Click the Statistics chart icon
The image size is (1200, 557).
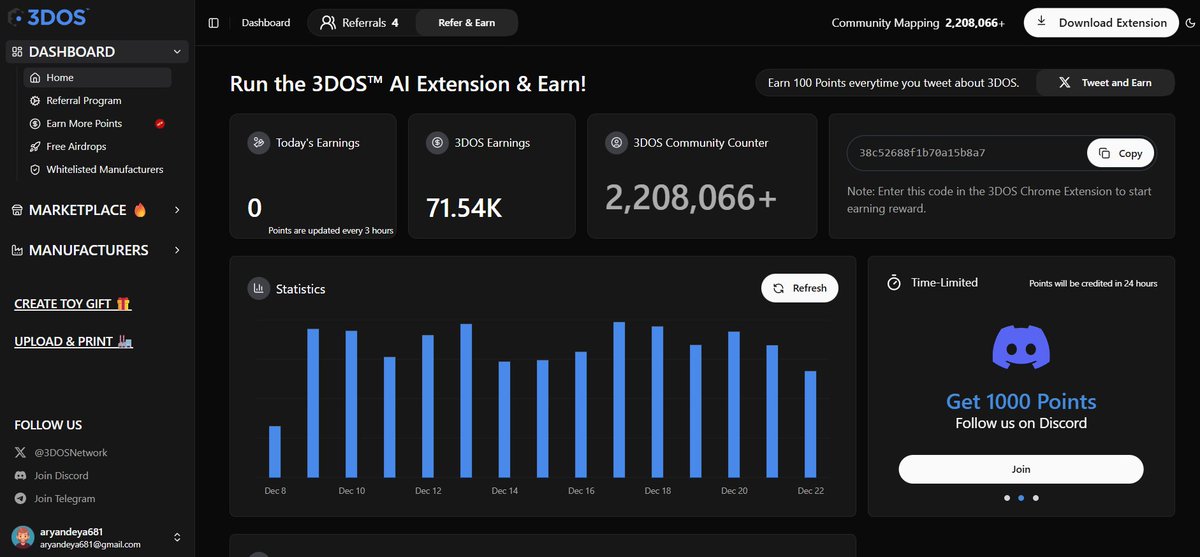coord(258,288)
